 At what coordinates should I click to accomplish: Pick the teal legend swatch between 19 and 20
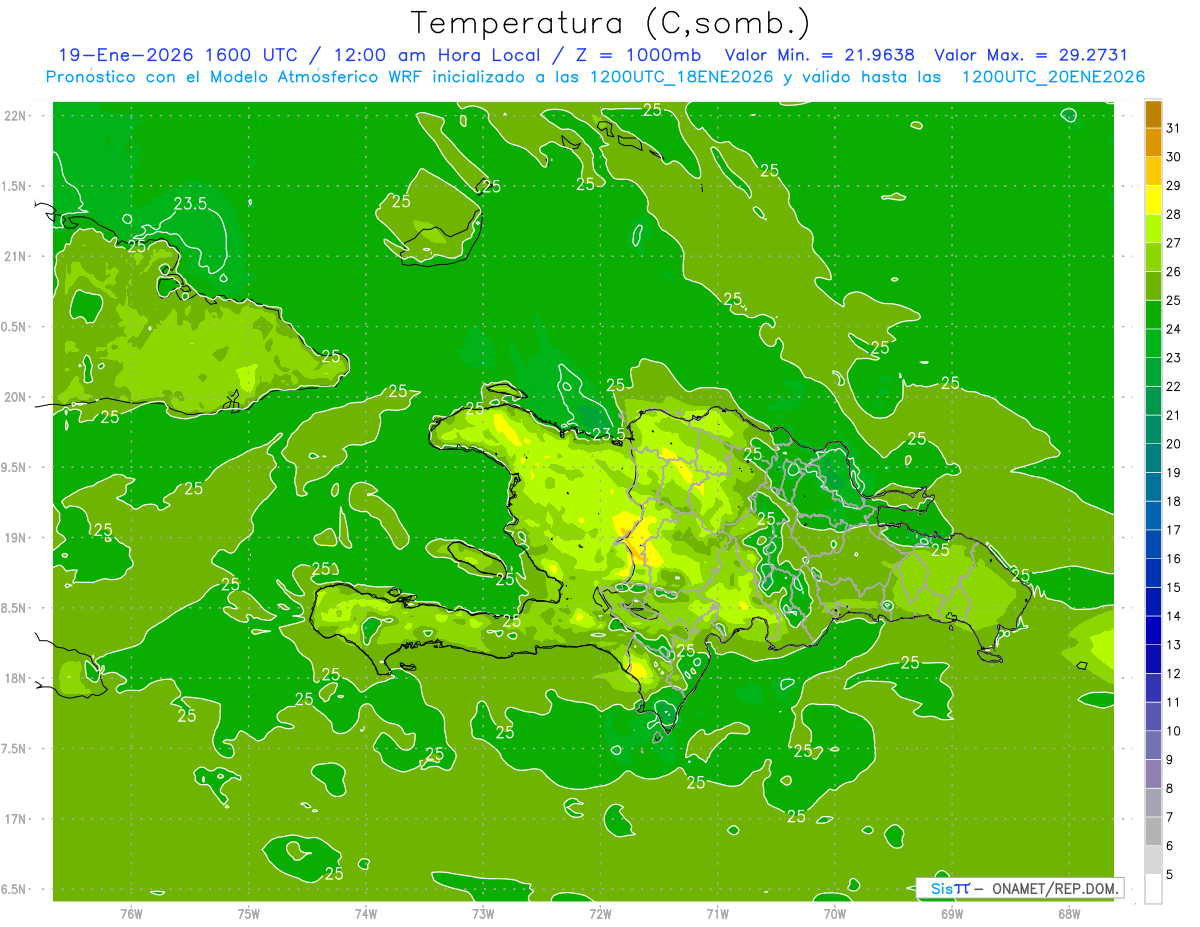tap(1153, 458)
